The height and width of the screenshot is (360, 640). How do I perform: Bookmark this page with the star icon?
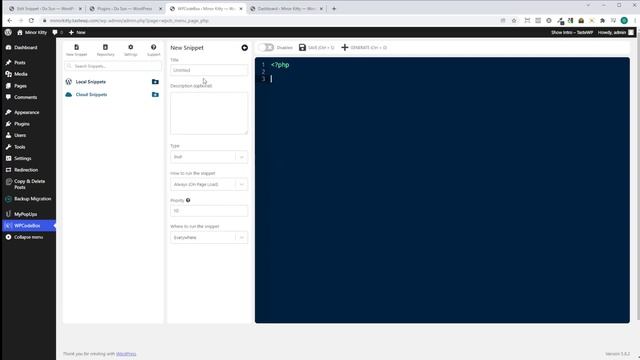point(514,20)
